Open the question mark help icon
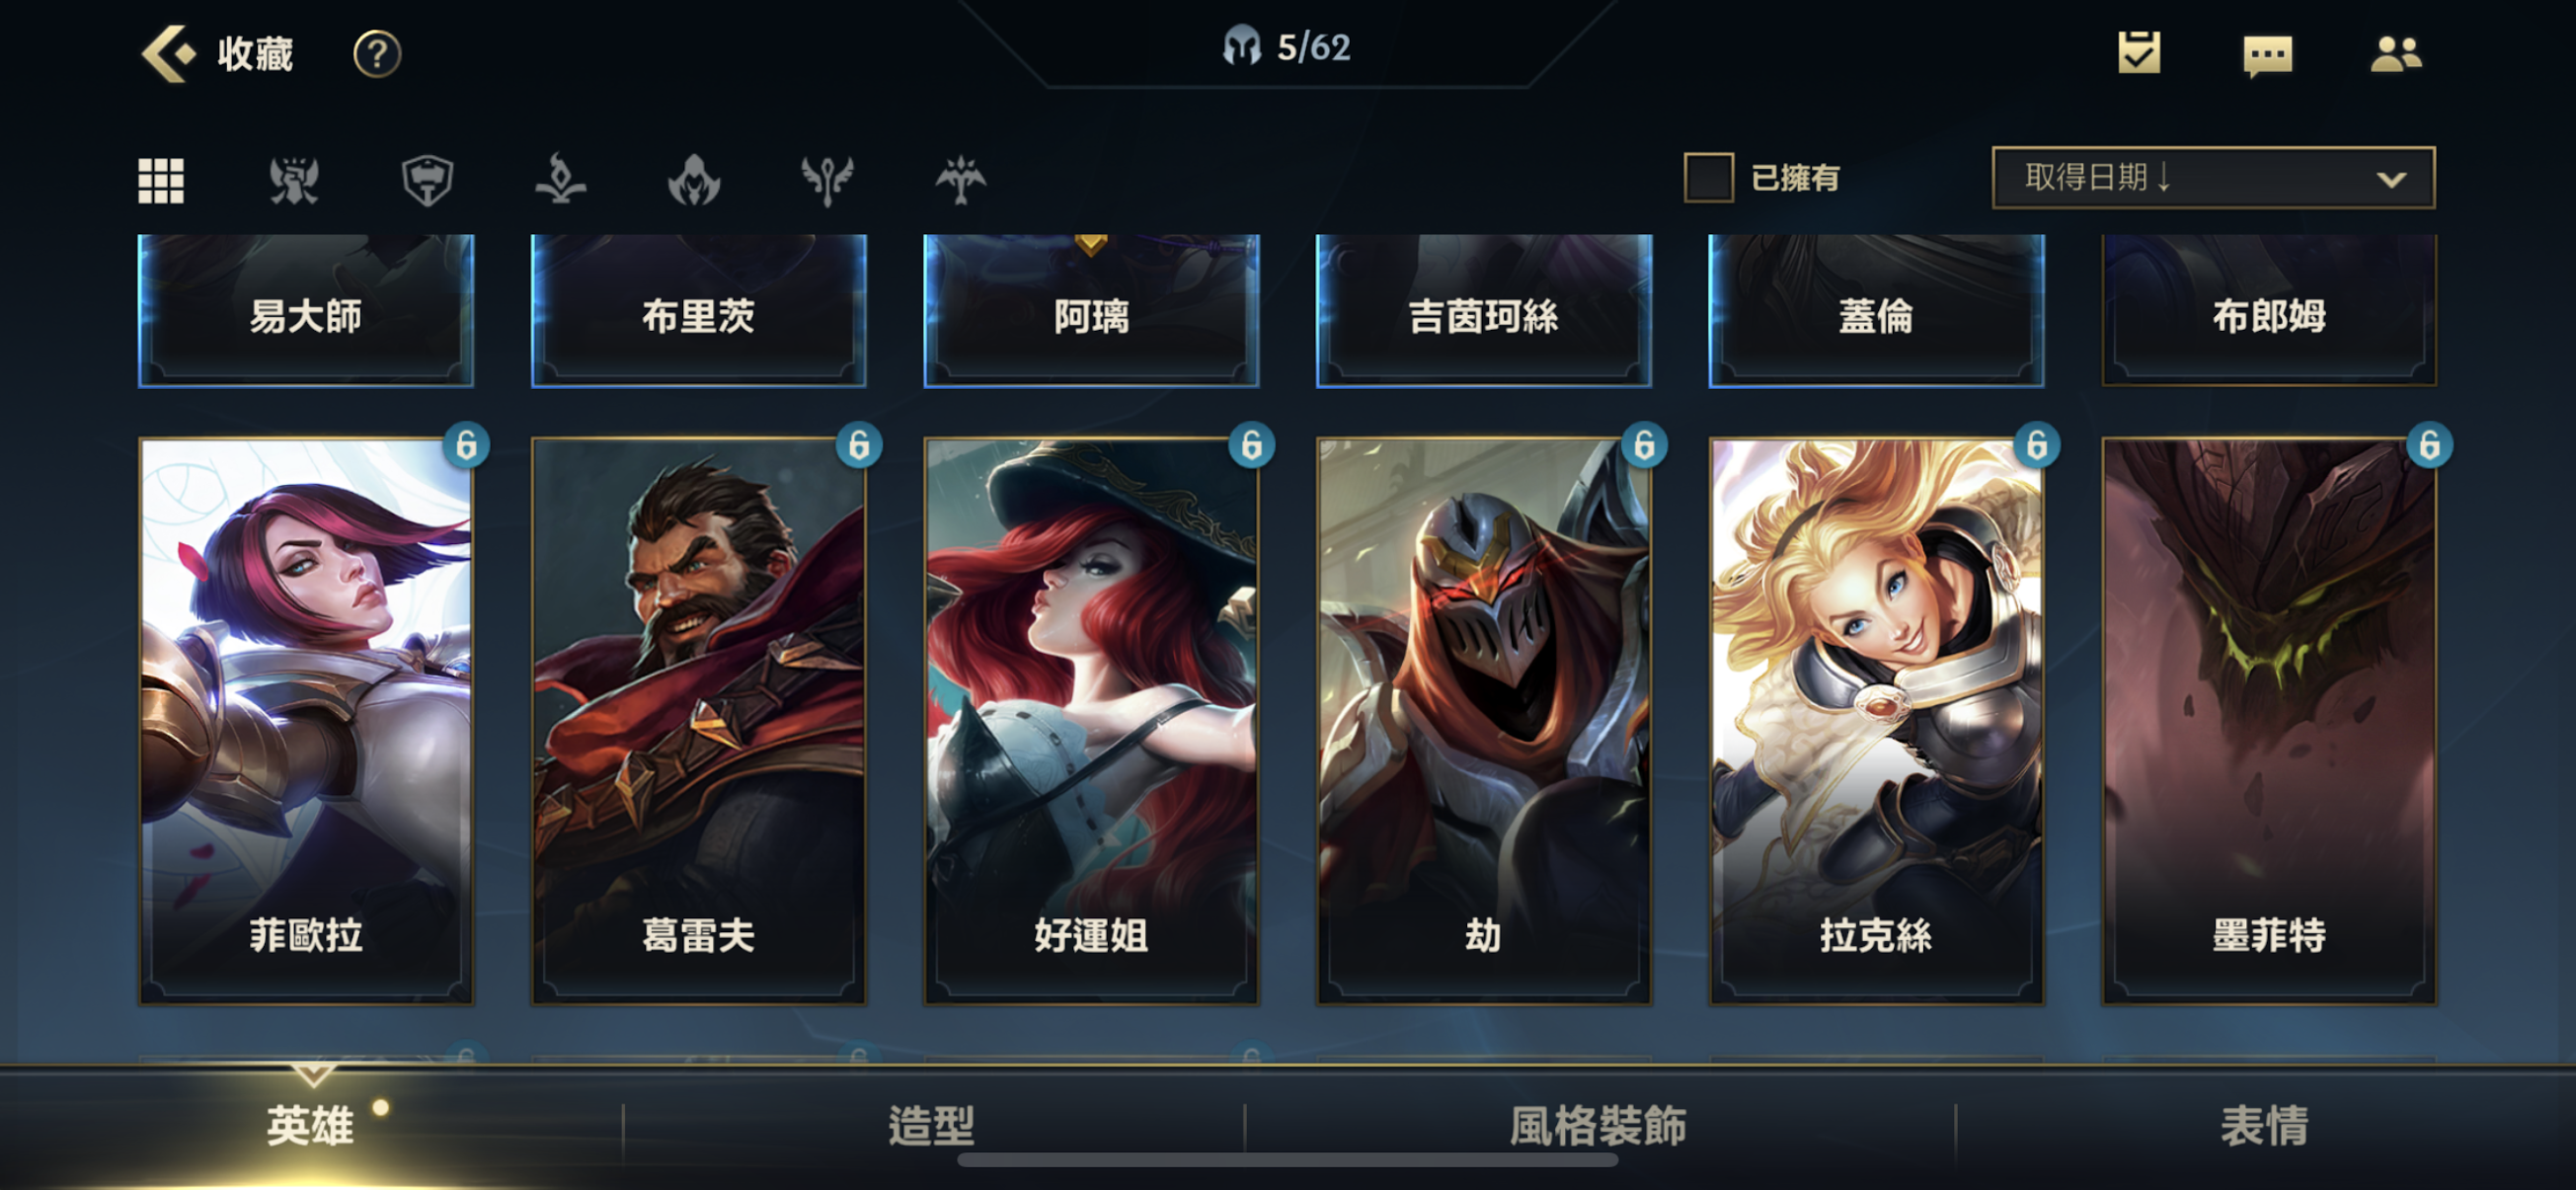2576x1190 pixels. pyautogui.click(x=377, y=54)
